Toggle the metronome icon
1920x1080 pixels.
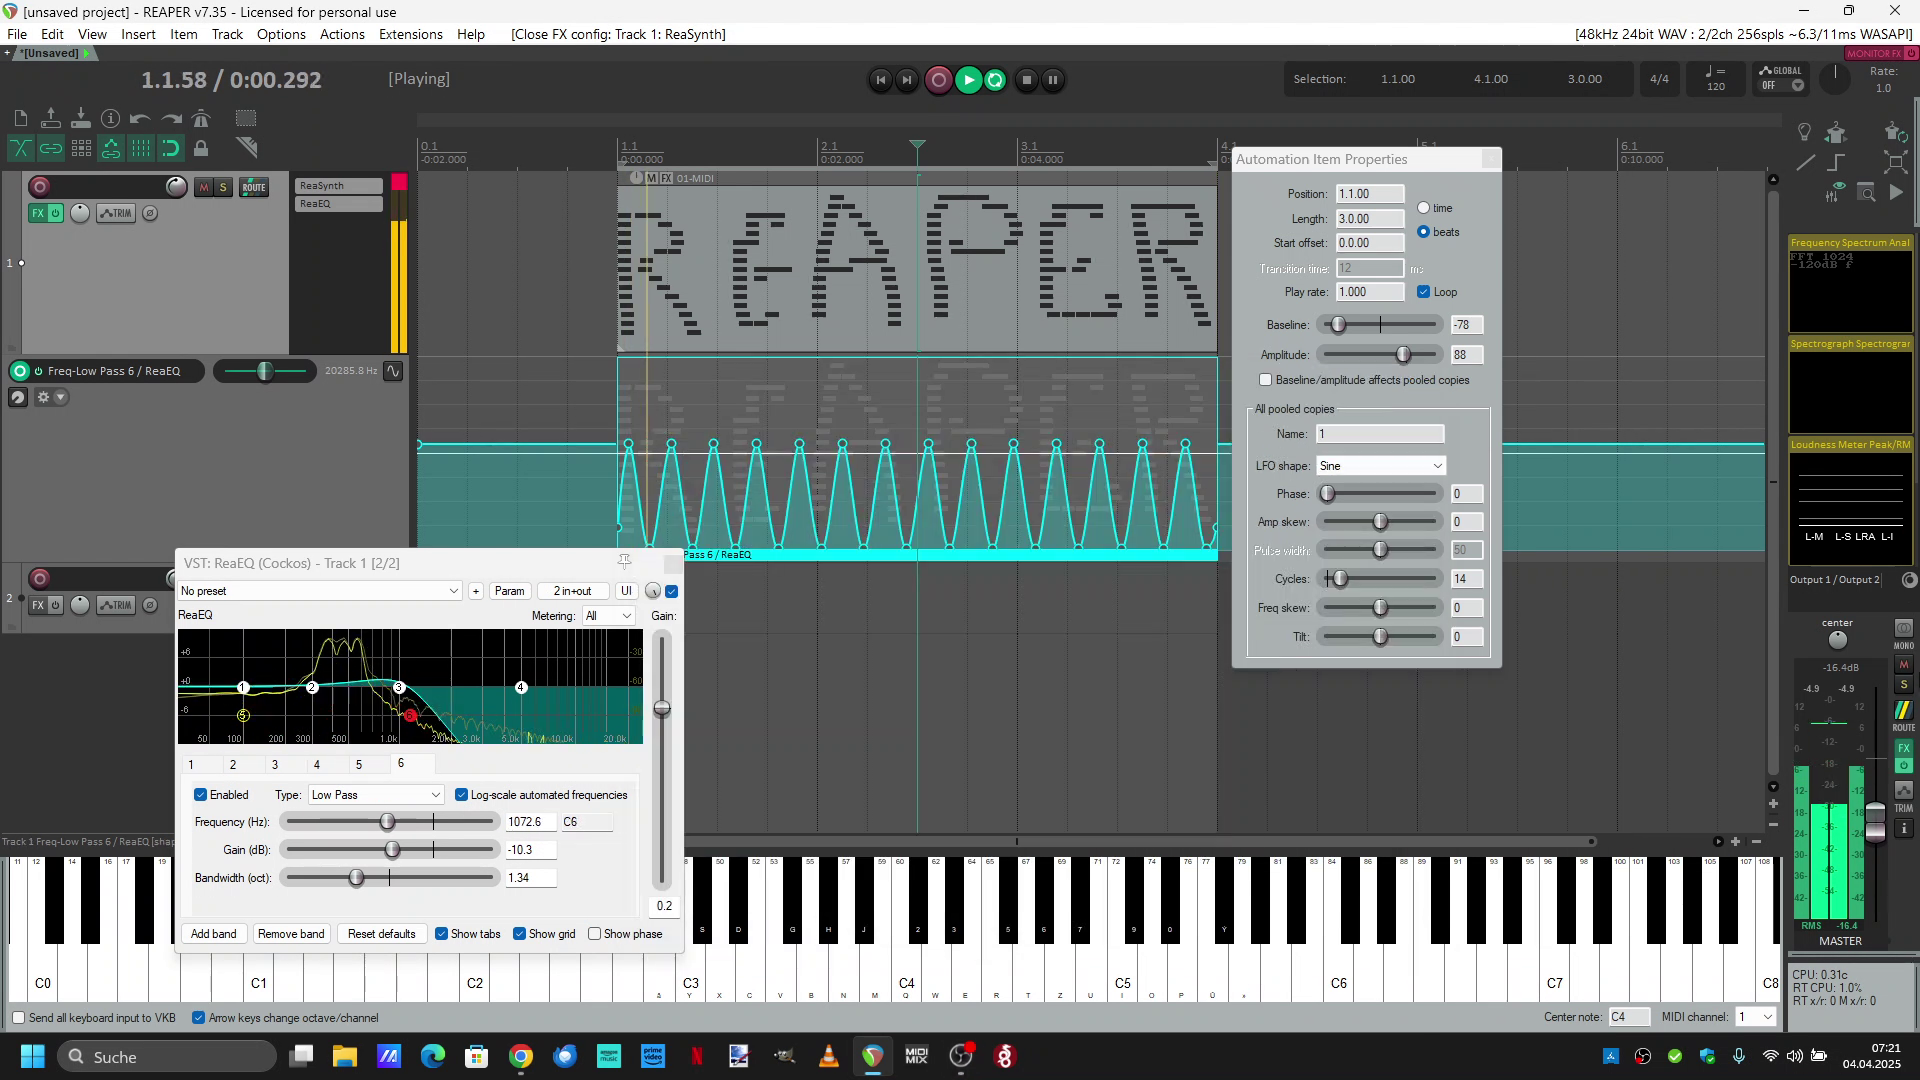(x=201, y=118)
